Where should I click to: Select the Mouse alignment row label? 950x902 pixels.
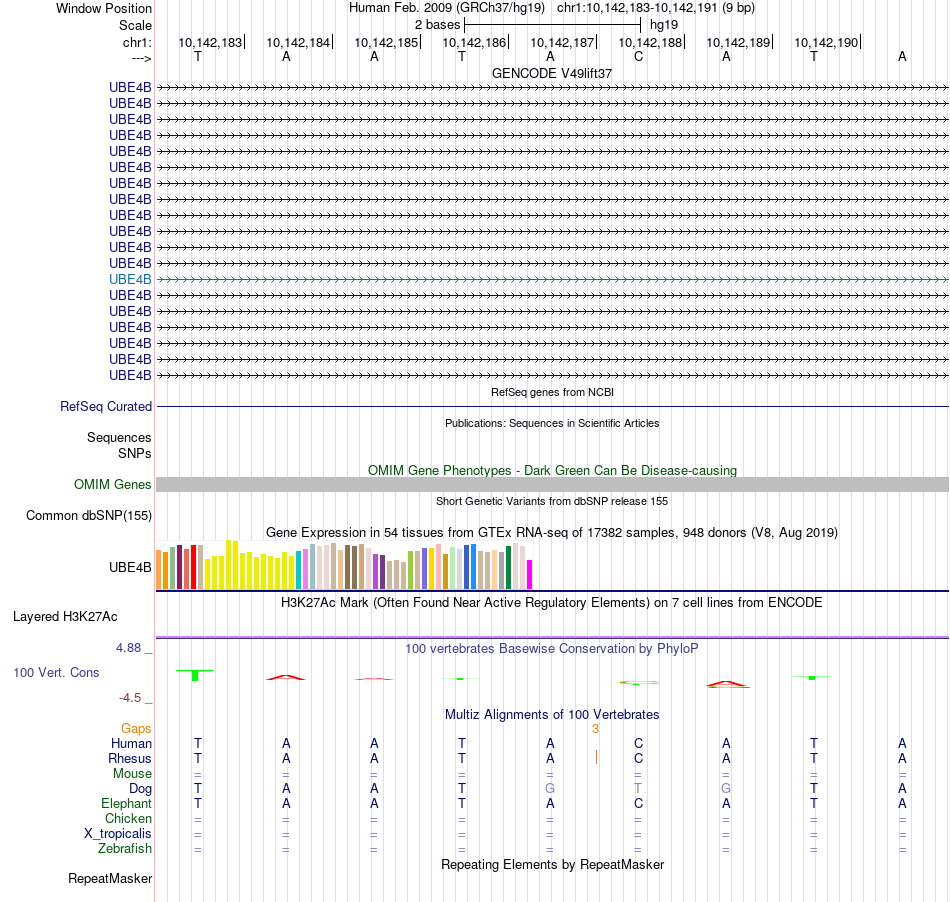(132, 774)
